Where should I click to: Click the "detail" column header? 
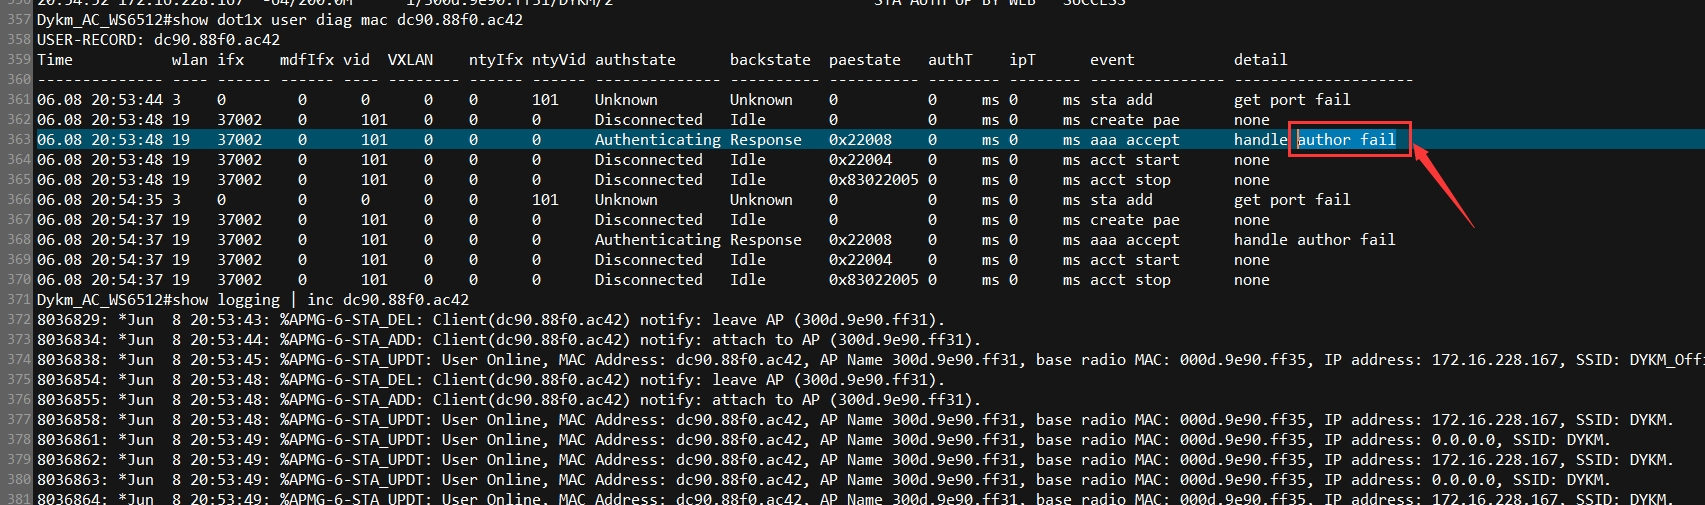1260,60
